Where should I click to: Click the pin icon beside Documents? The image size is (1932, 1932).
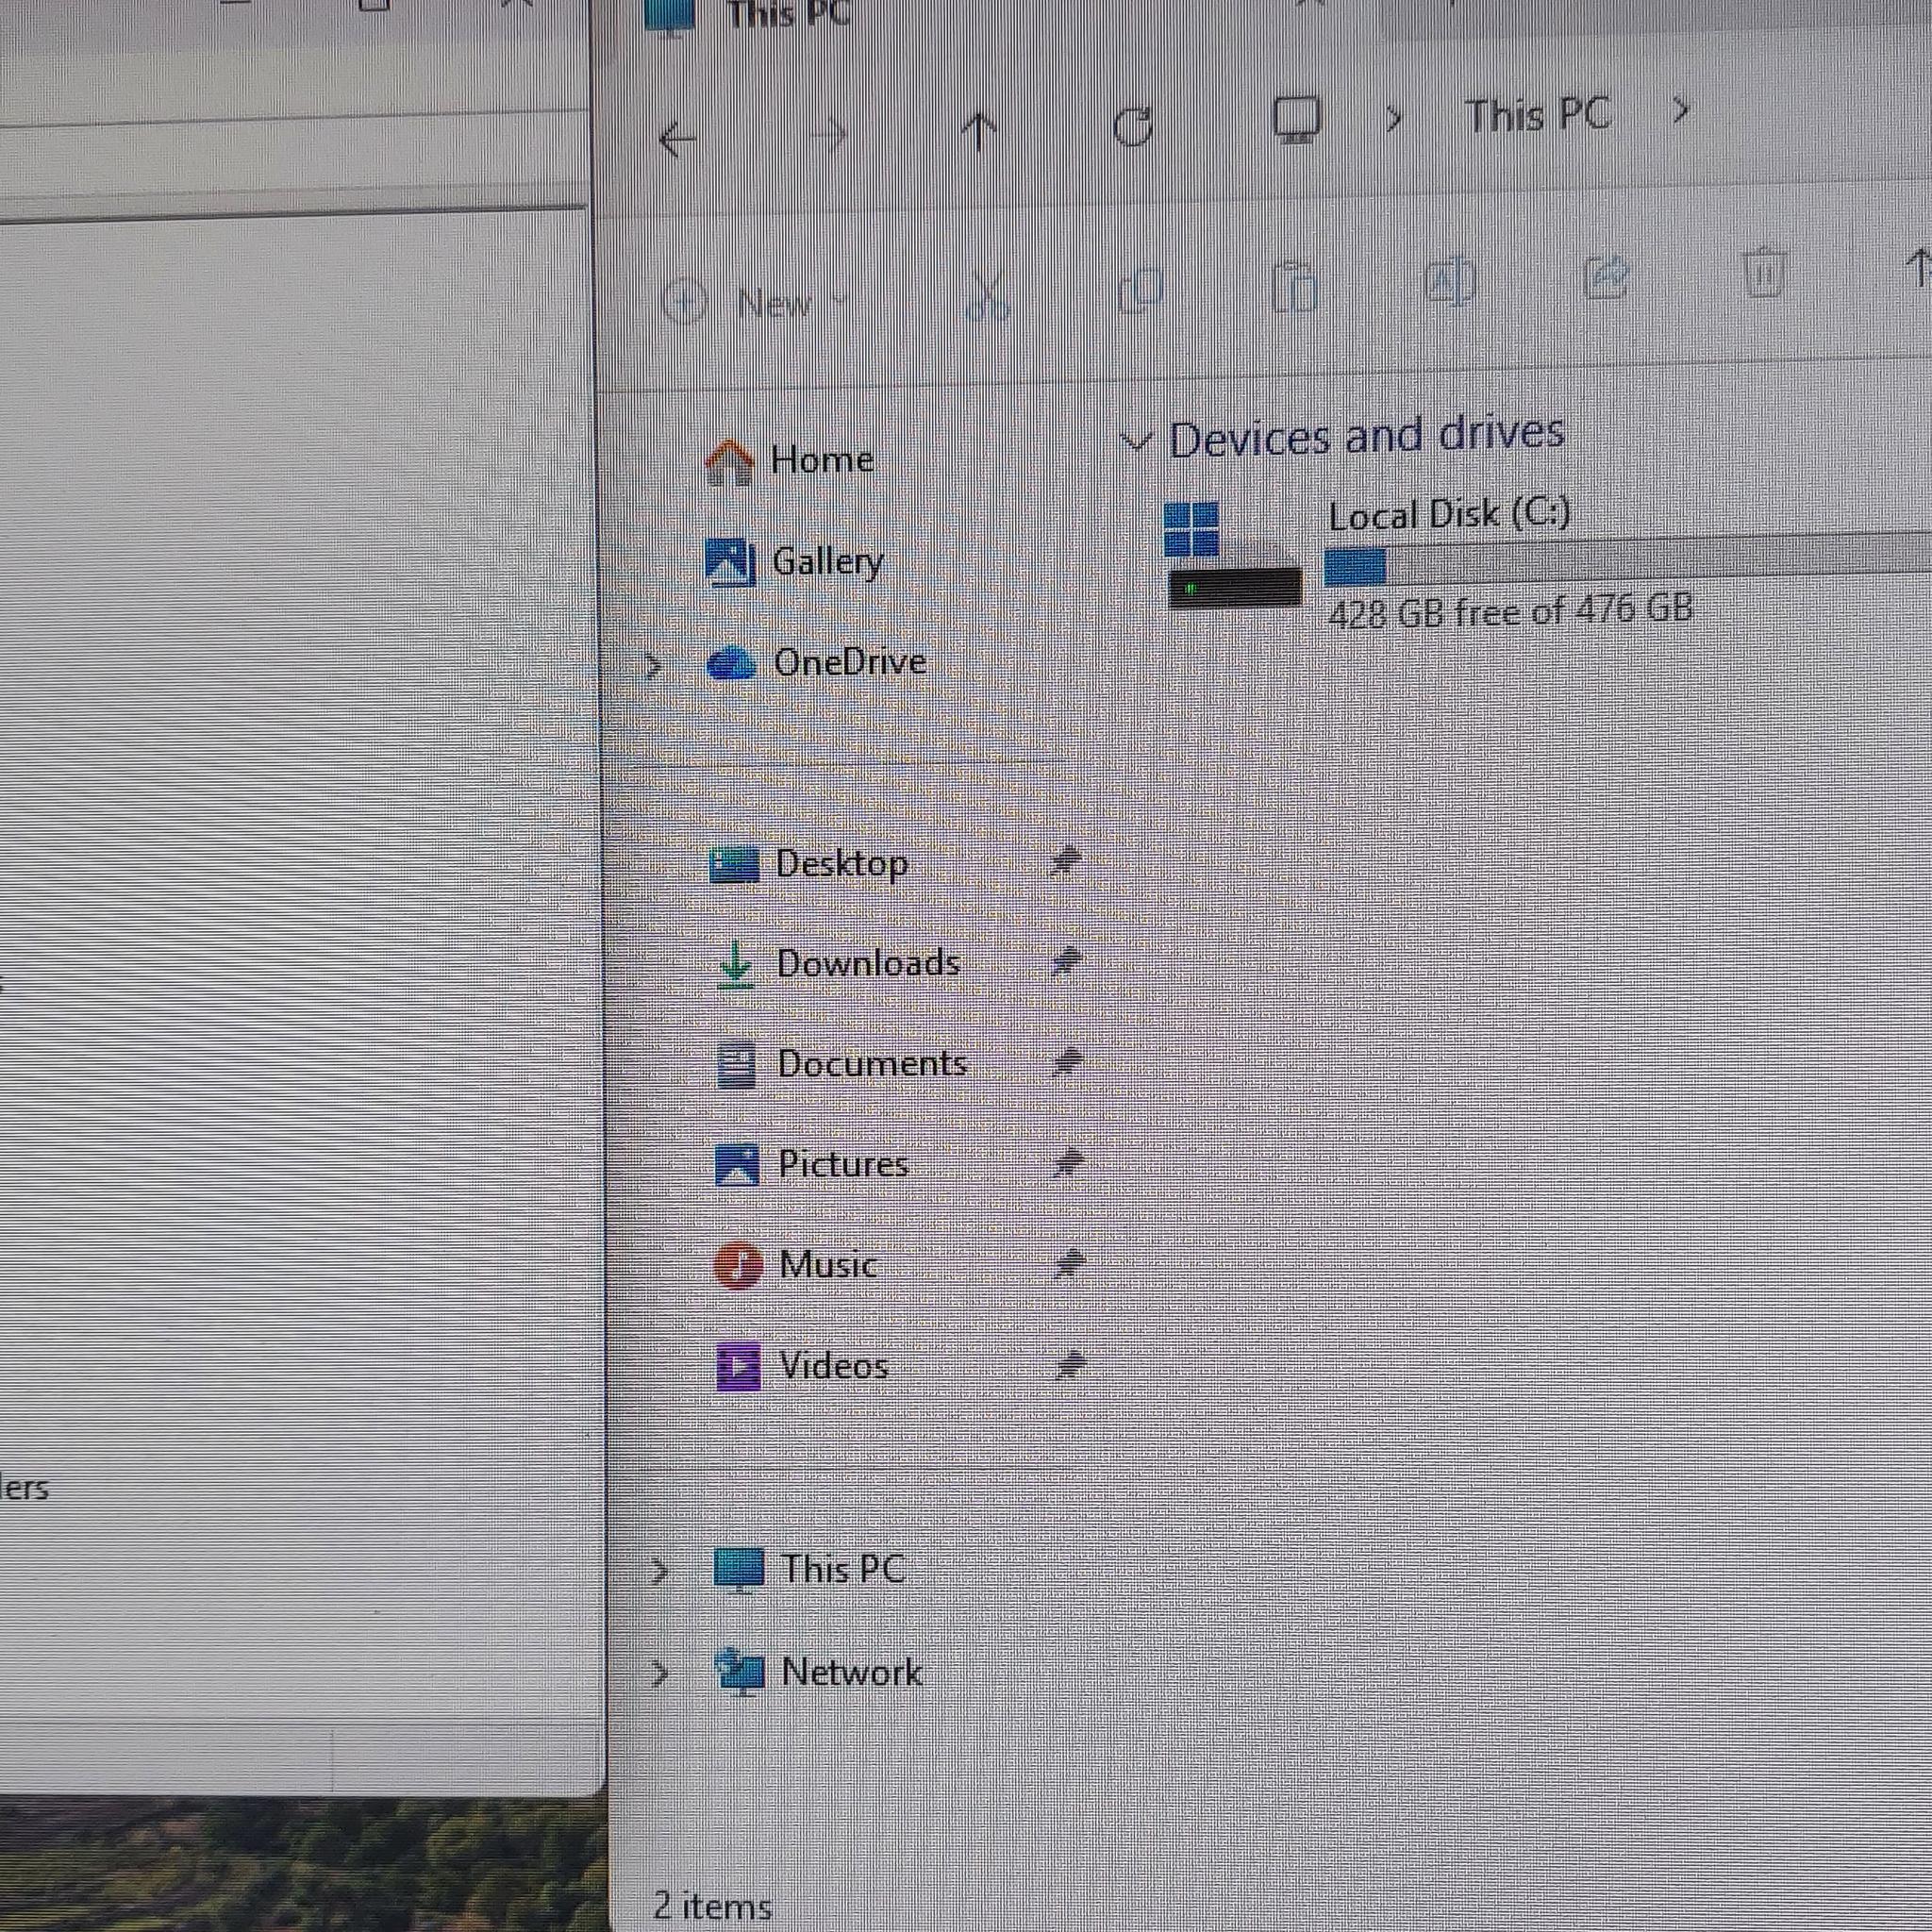[x=1067, y=1061]
